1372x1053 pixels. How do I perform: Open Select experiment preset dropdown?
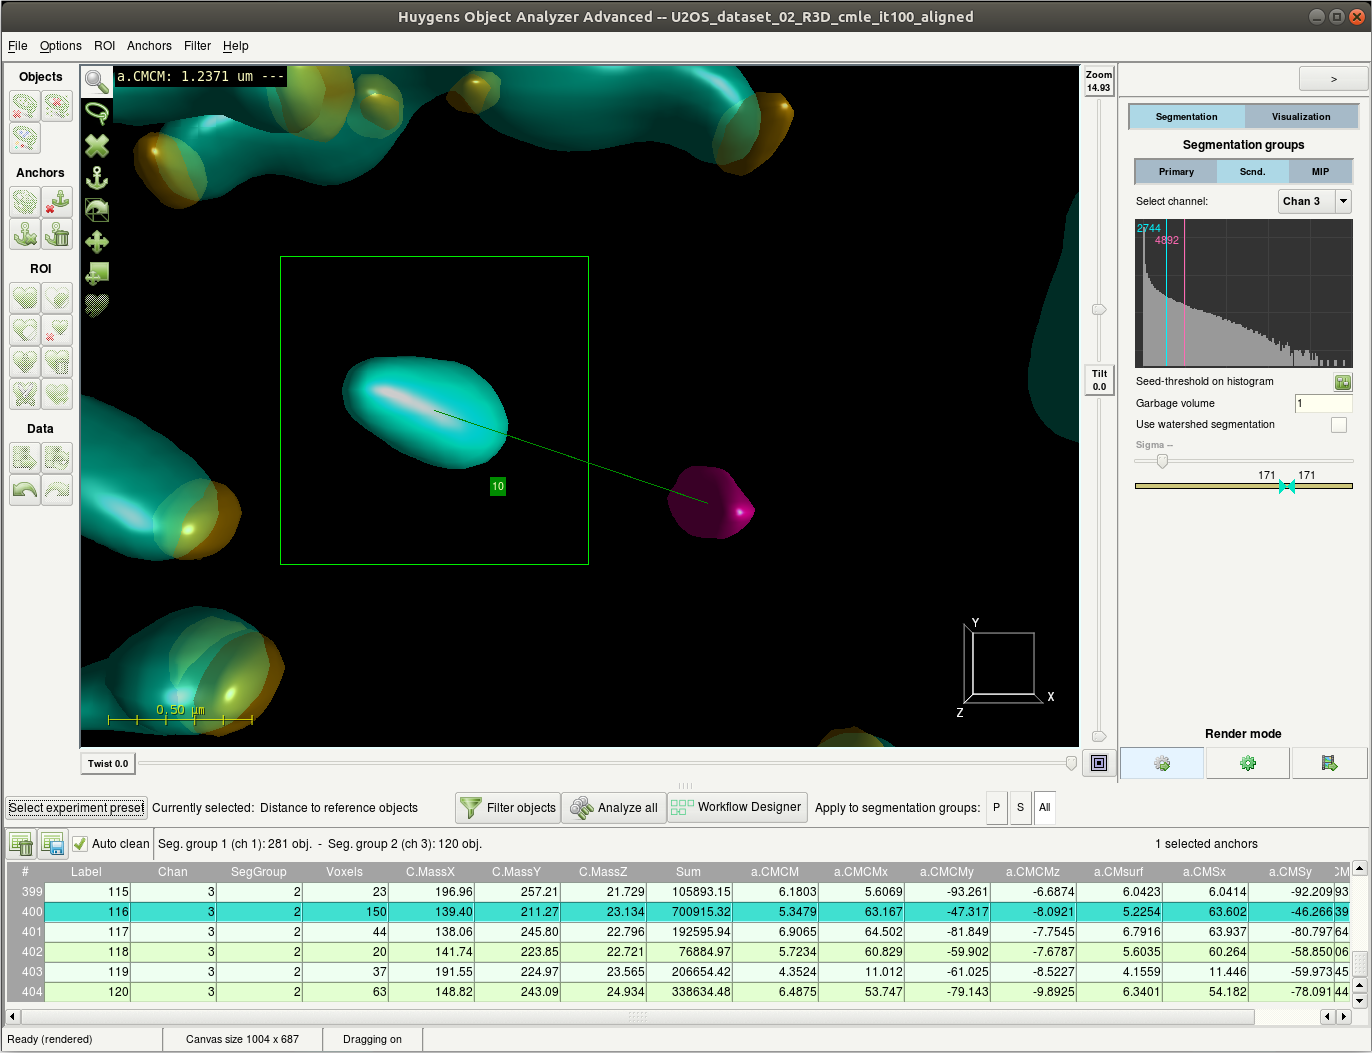(77, 808)
